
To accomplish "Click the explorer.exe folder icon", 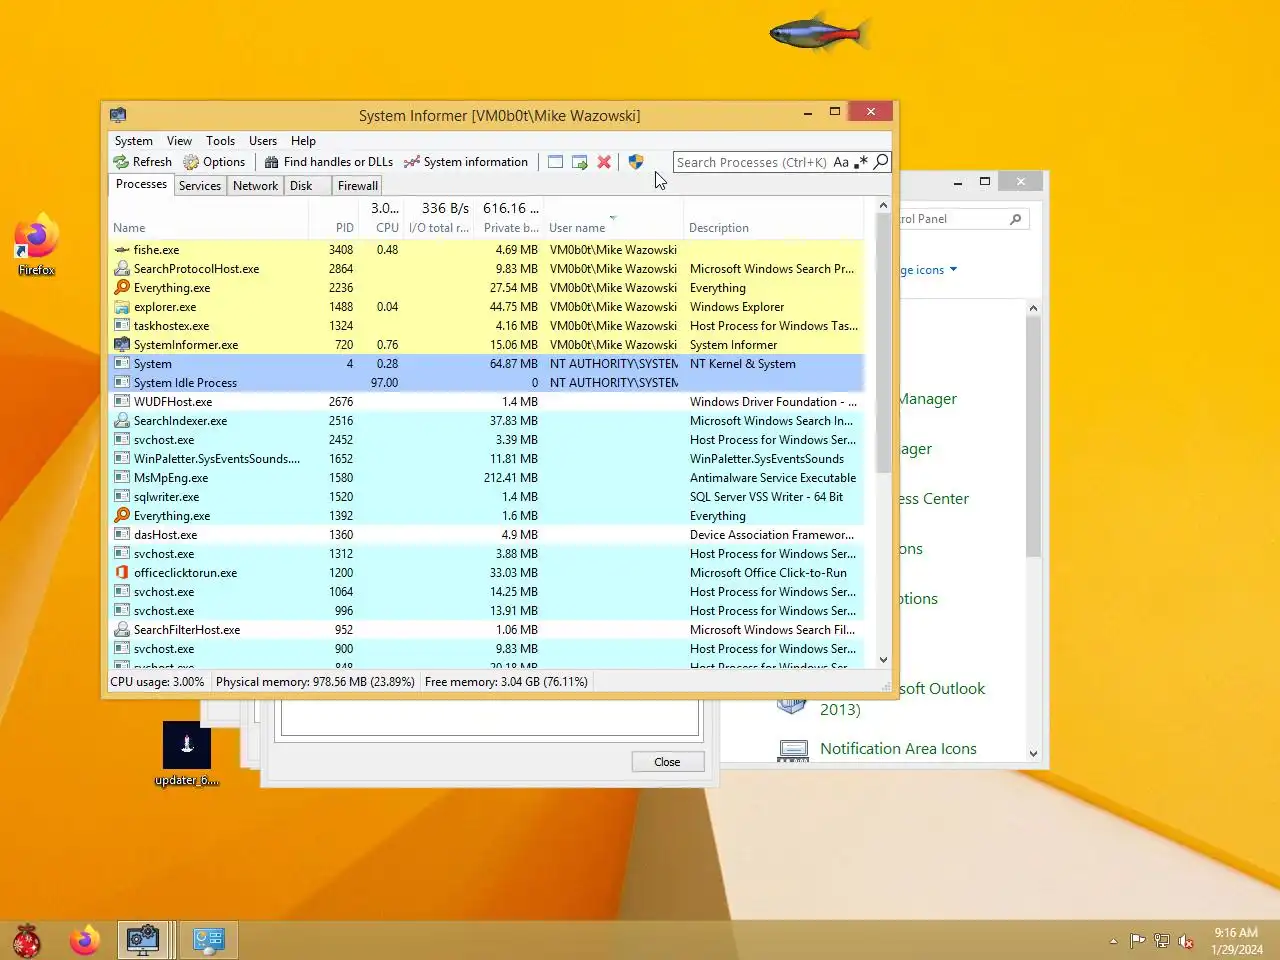I will point(122,307).
